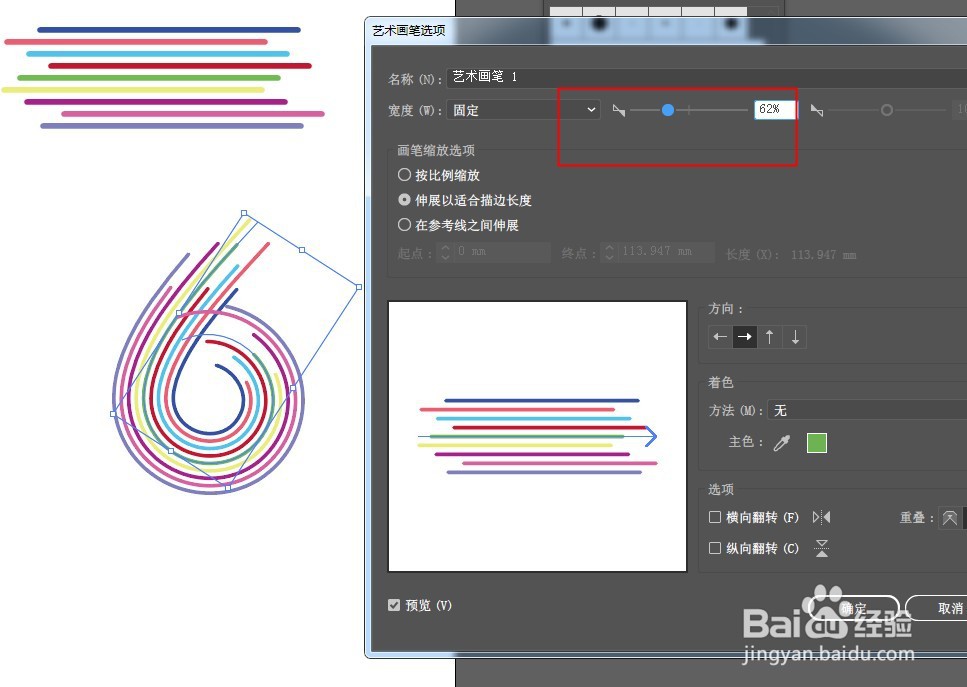Screen dimensions: 967x687
Task: Select the left direction arrow icon
Action: pyautogui.click(x=720, y=337)
